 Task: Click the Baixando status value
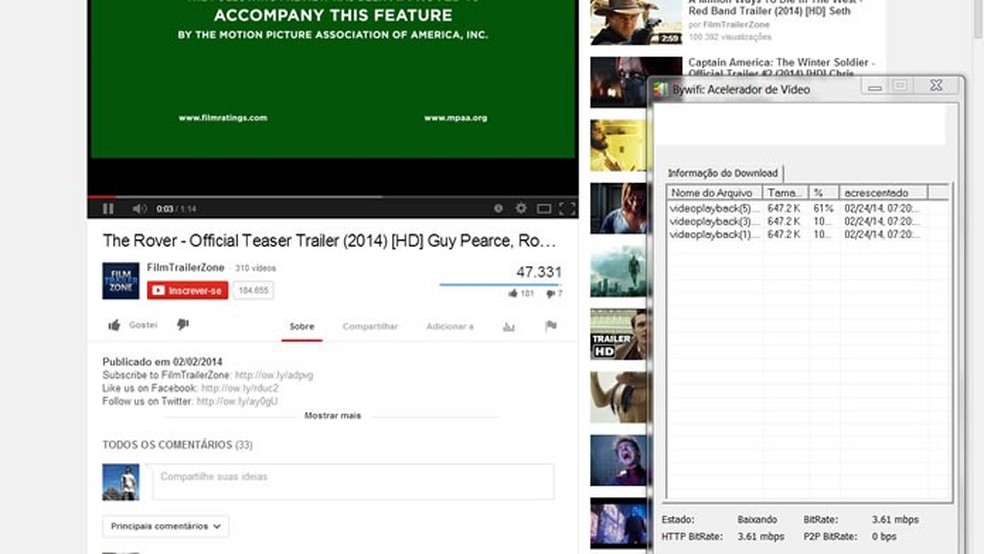tap(757, 519)
